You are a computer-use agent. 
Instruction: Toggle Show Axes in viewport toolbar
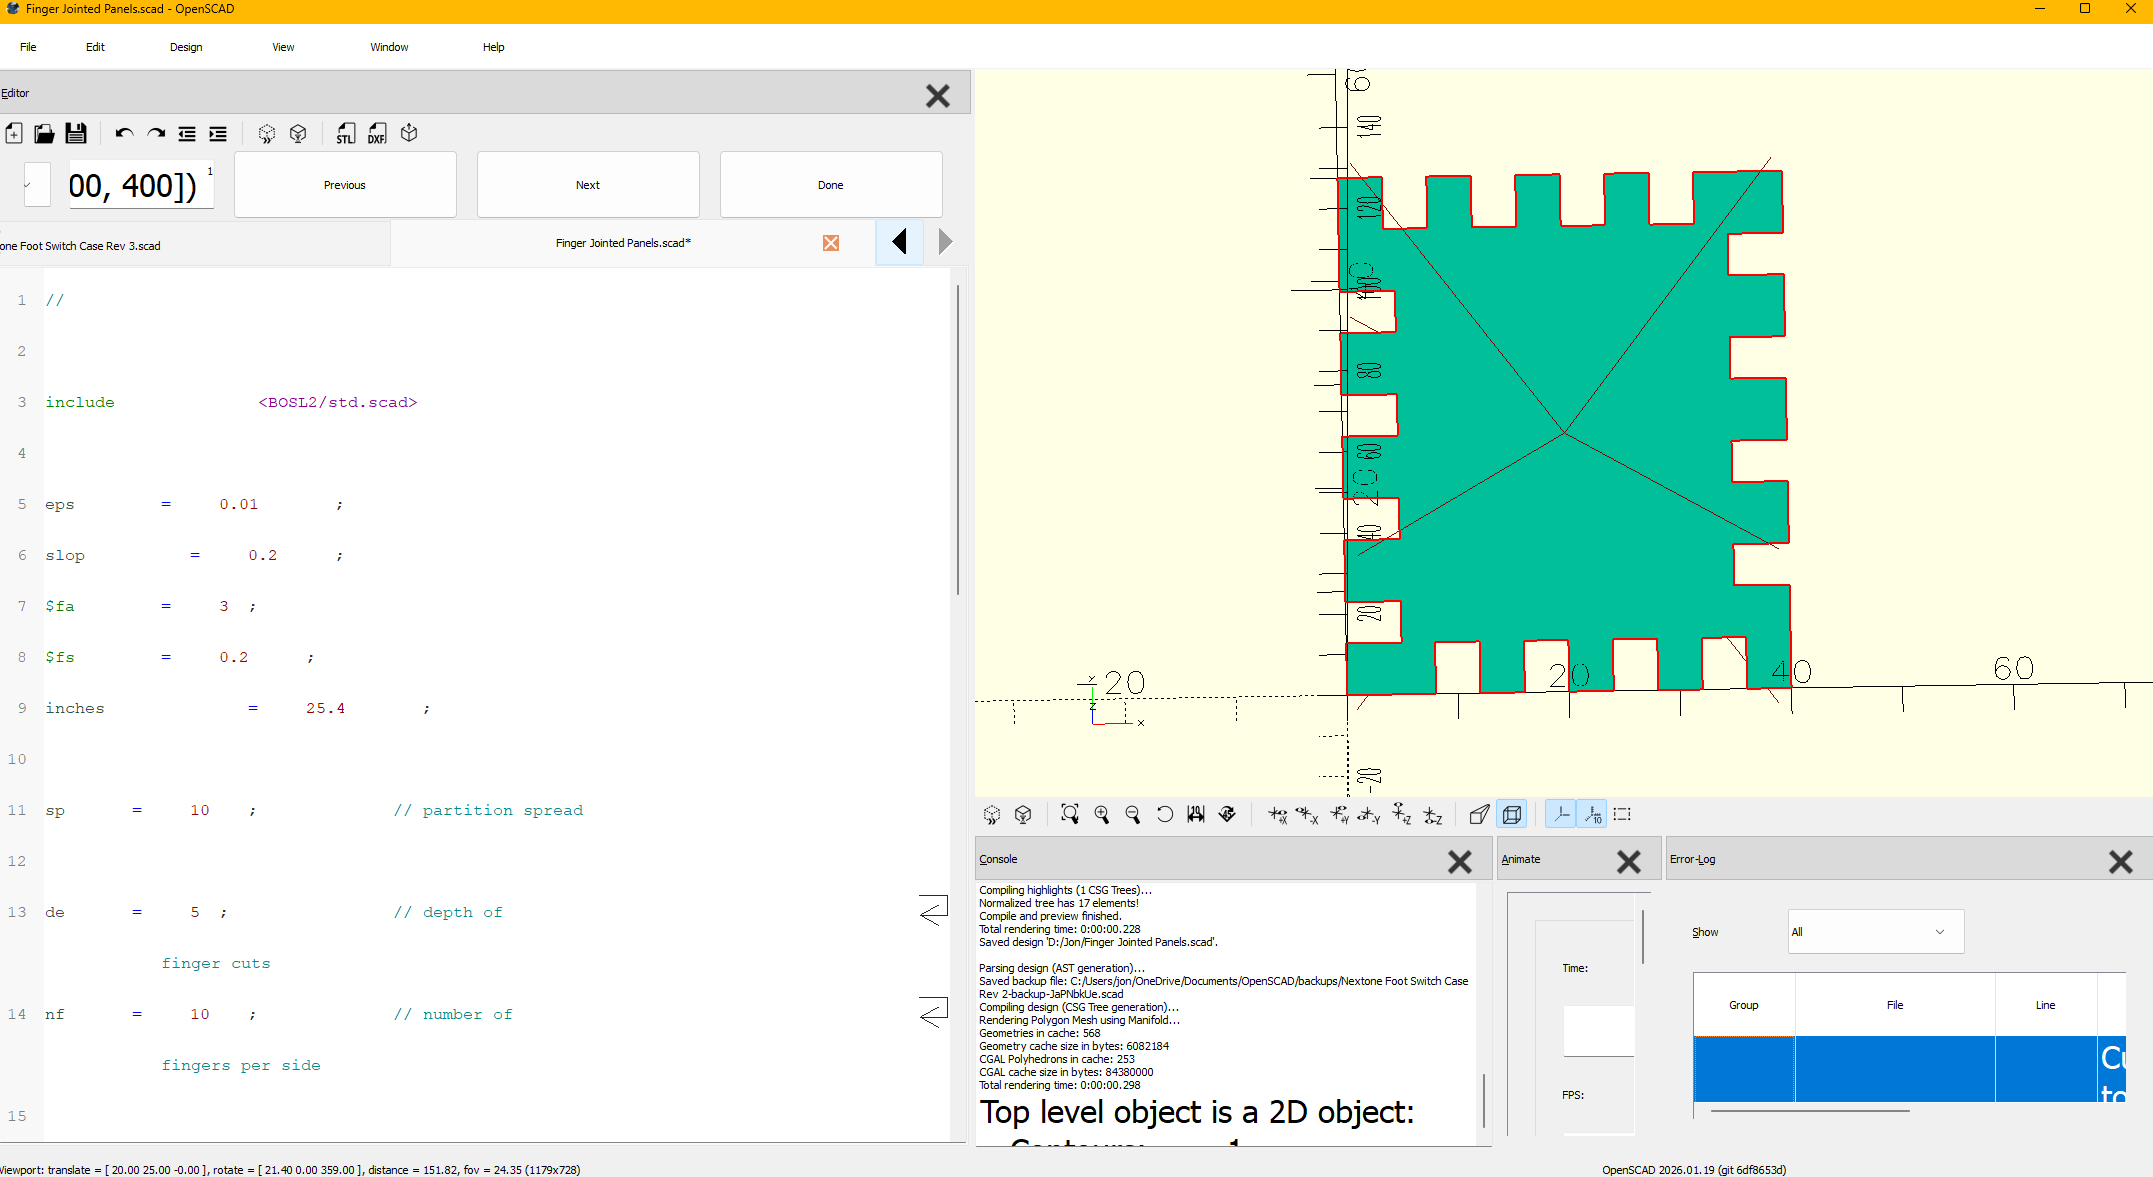click(1561, 815)
